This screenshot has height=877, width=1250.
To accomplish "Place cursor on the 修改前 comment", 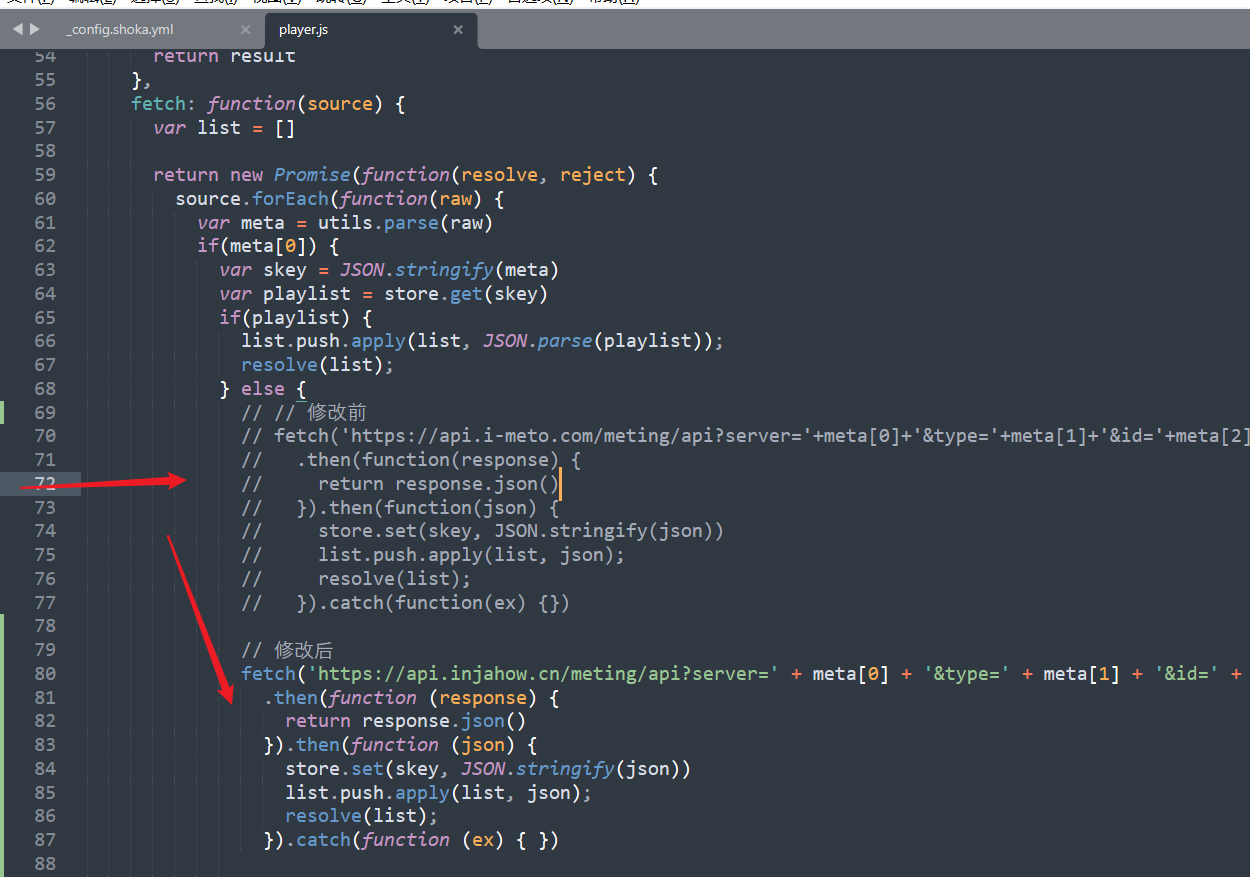I will tap(338, 412).
